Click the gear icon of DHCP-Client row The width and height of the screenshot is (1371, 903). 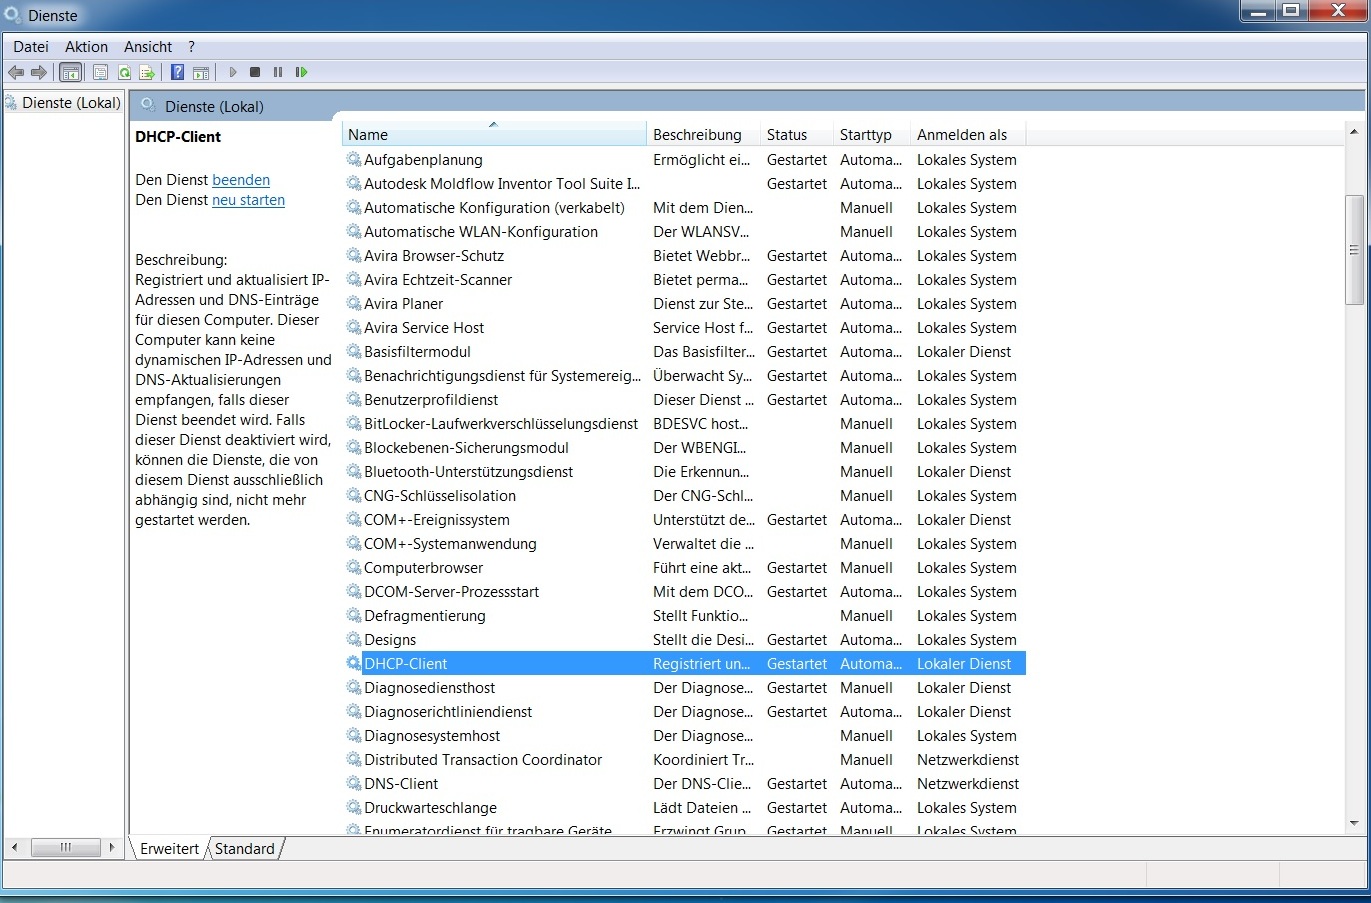point(354,664)
